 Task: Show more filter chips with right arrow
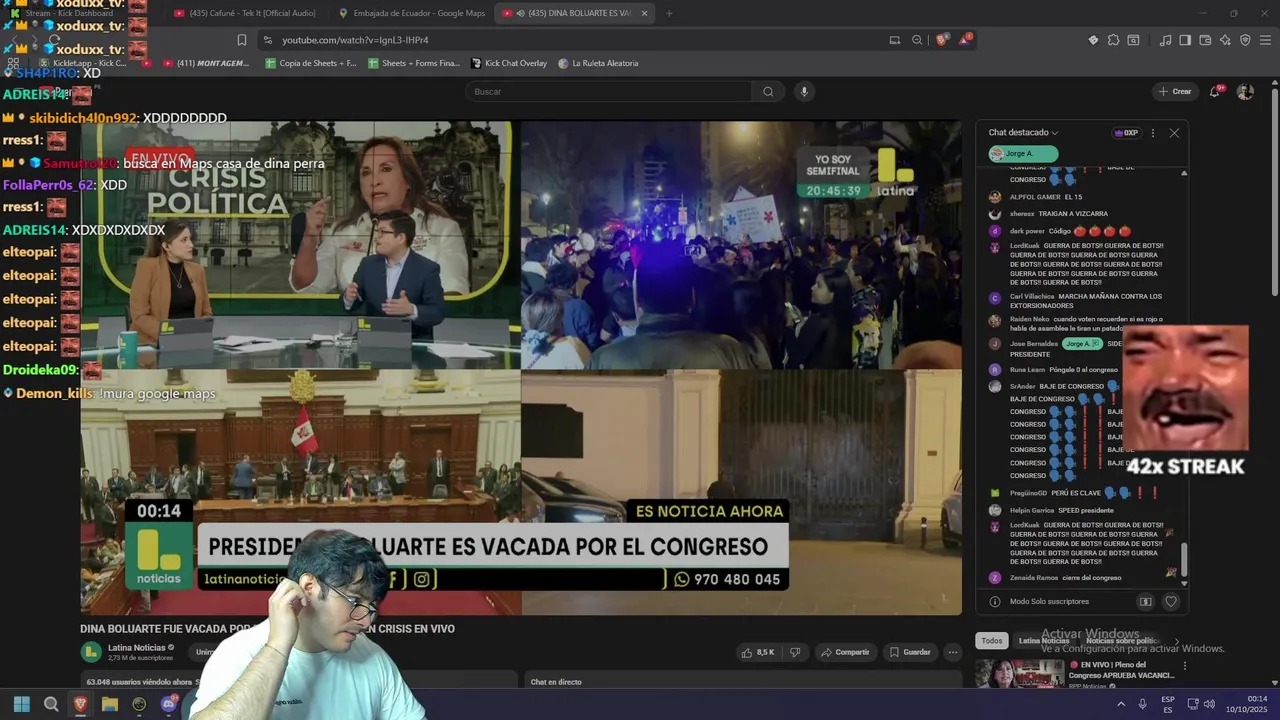tap(1176, 641)
